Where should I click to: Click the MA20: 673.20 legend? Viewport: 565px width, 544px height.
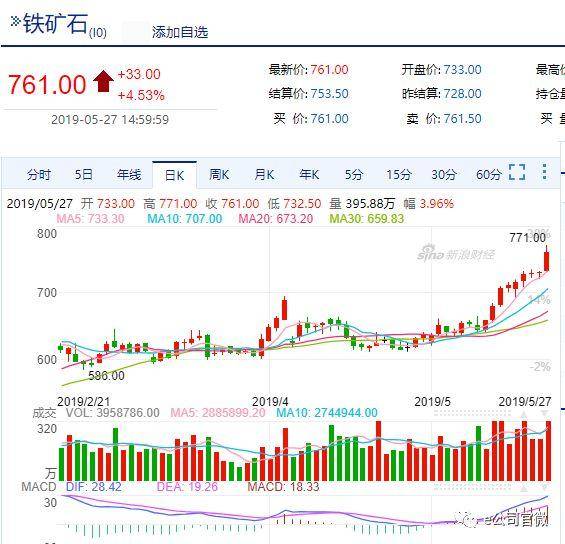pyautogui.click(x=276, y=218)
